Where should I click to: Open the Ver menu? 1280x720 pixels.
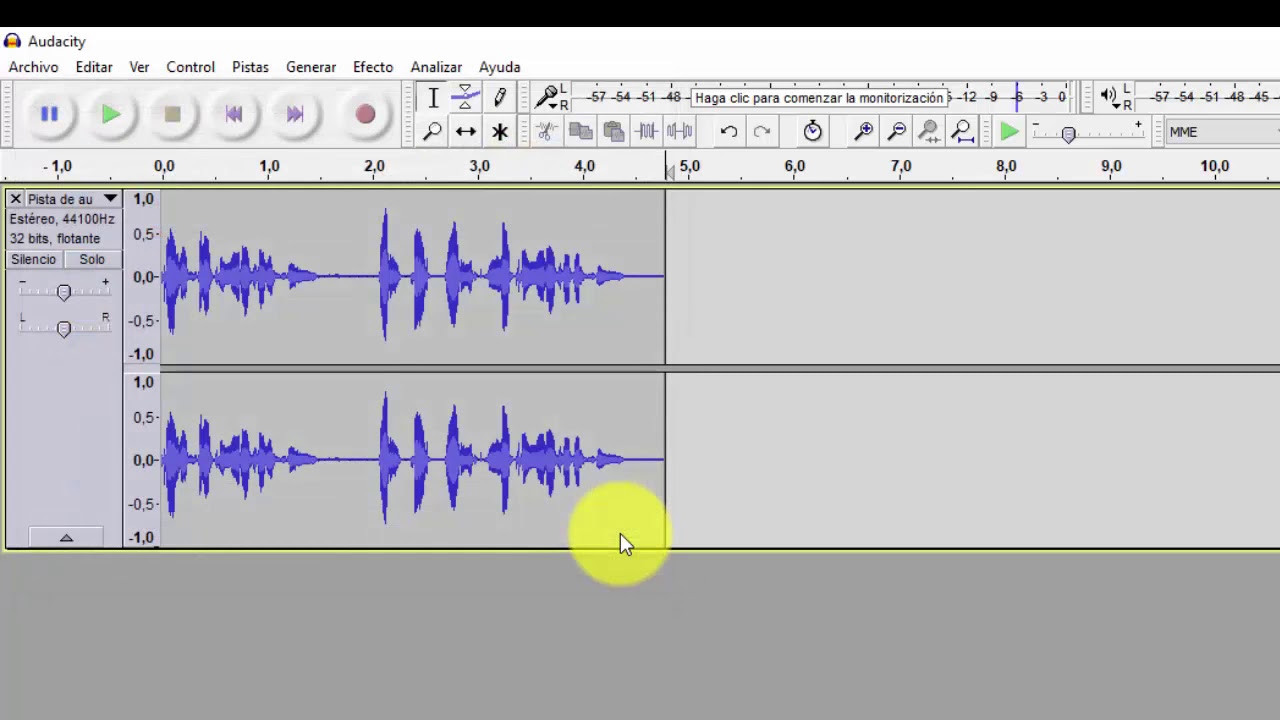(x=139, y=67)
